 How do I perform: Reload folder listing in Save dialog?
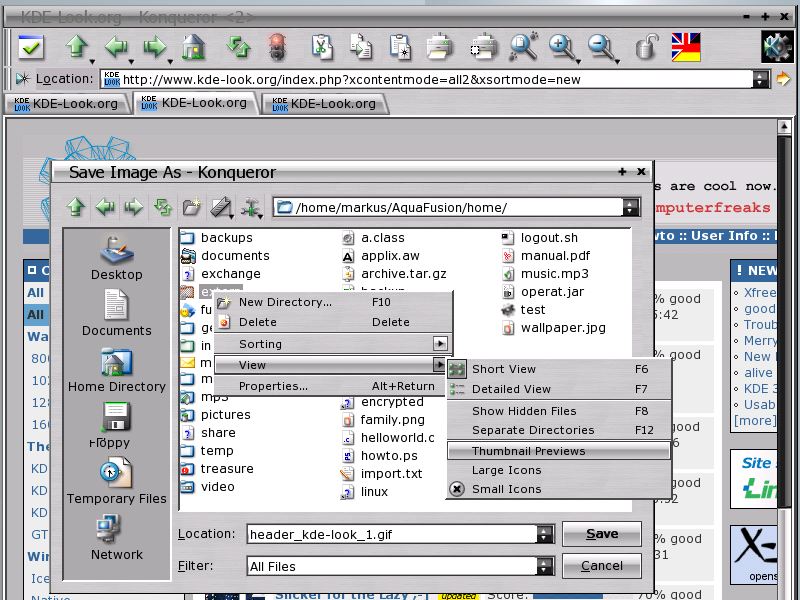click(x=163, y=207)
